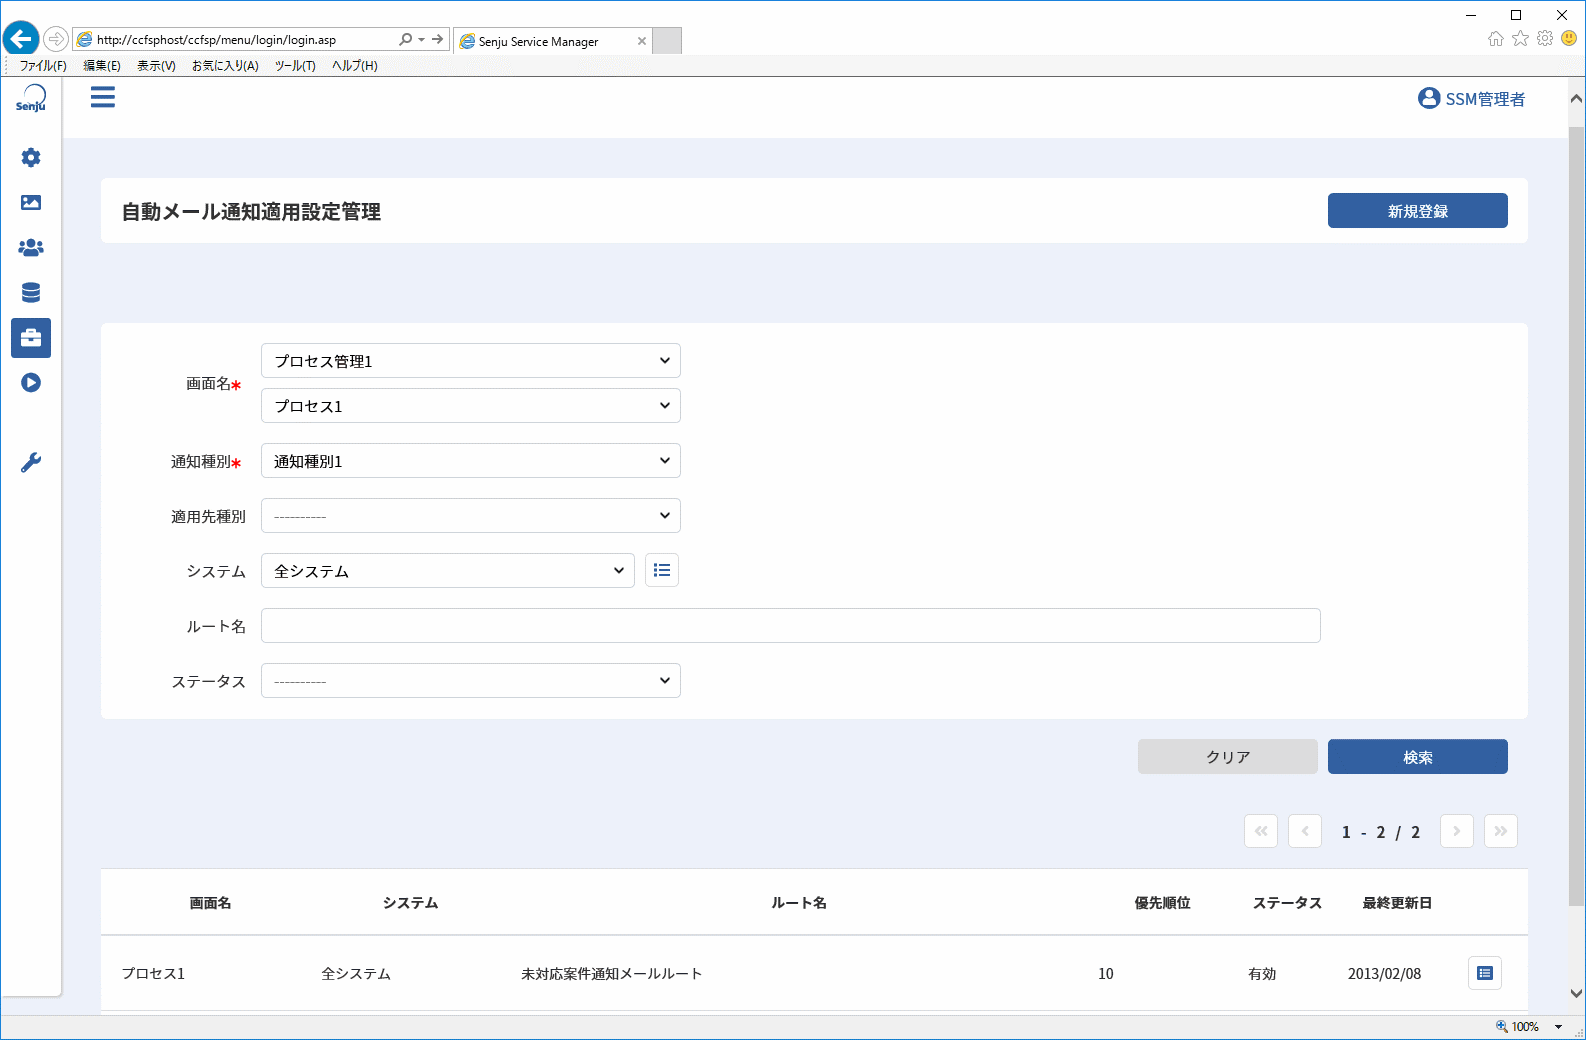The width and height of the screenshot is (1586, 1040).
Task: Open the browser tools gear
Action: tap(1545, 38)
